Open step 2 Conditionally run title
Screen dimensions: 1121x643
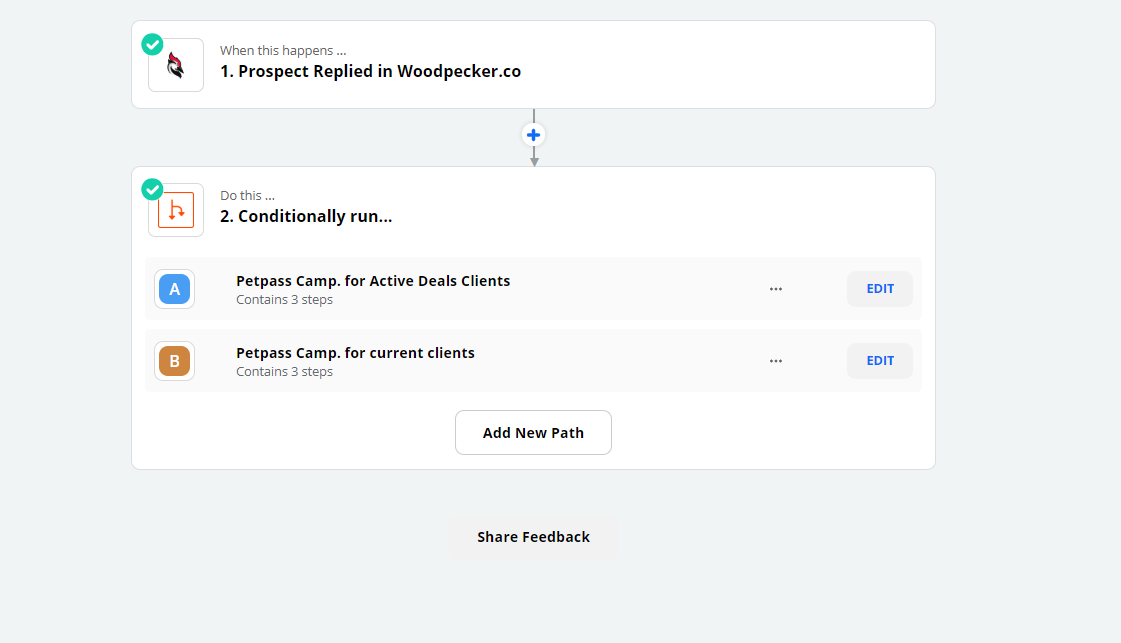[306, 217]
